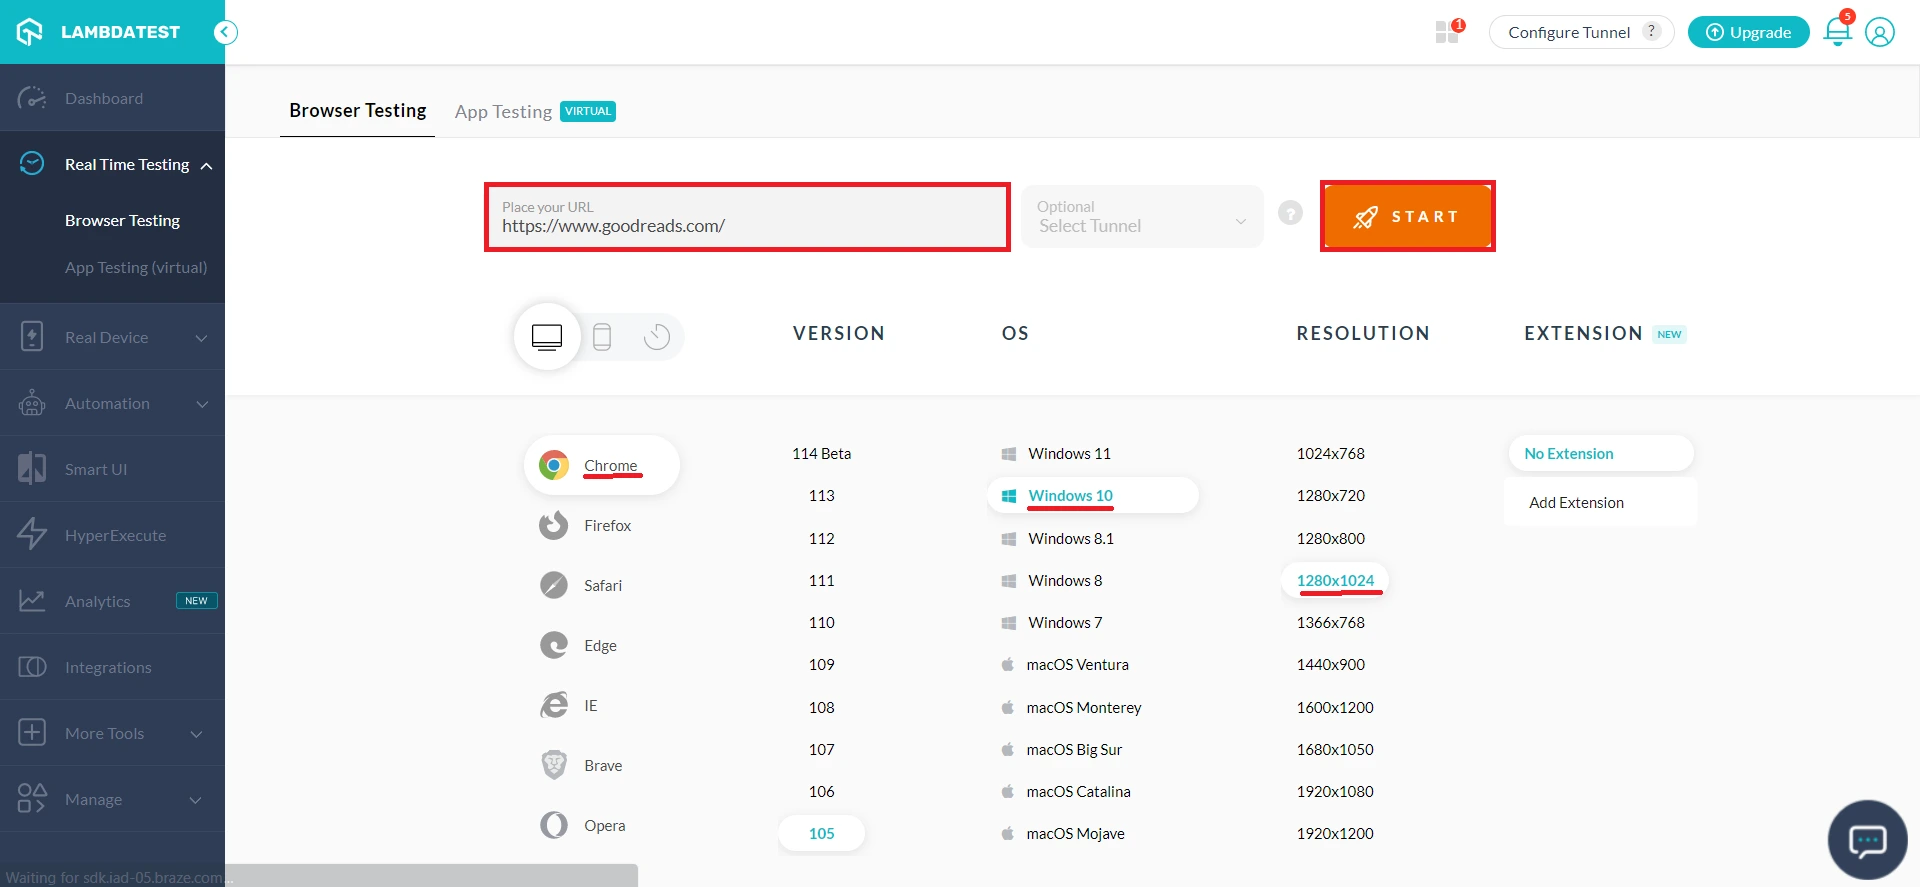
Task: Select the Firefox browser icon
Action: click(554, 525)
